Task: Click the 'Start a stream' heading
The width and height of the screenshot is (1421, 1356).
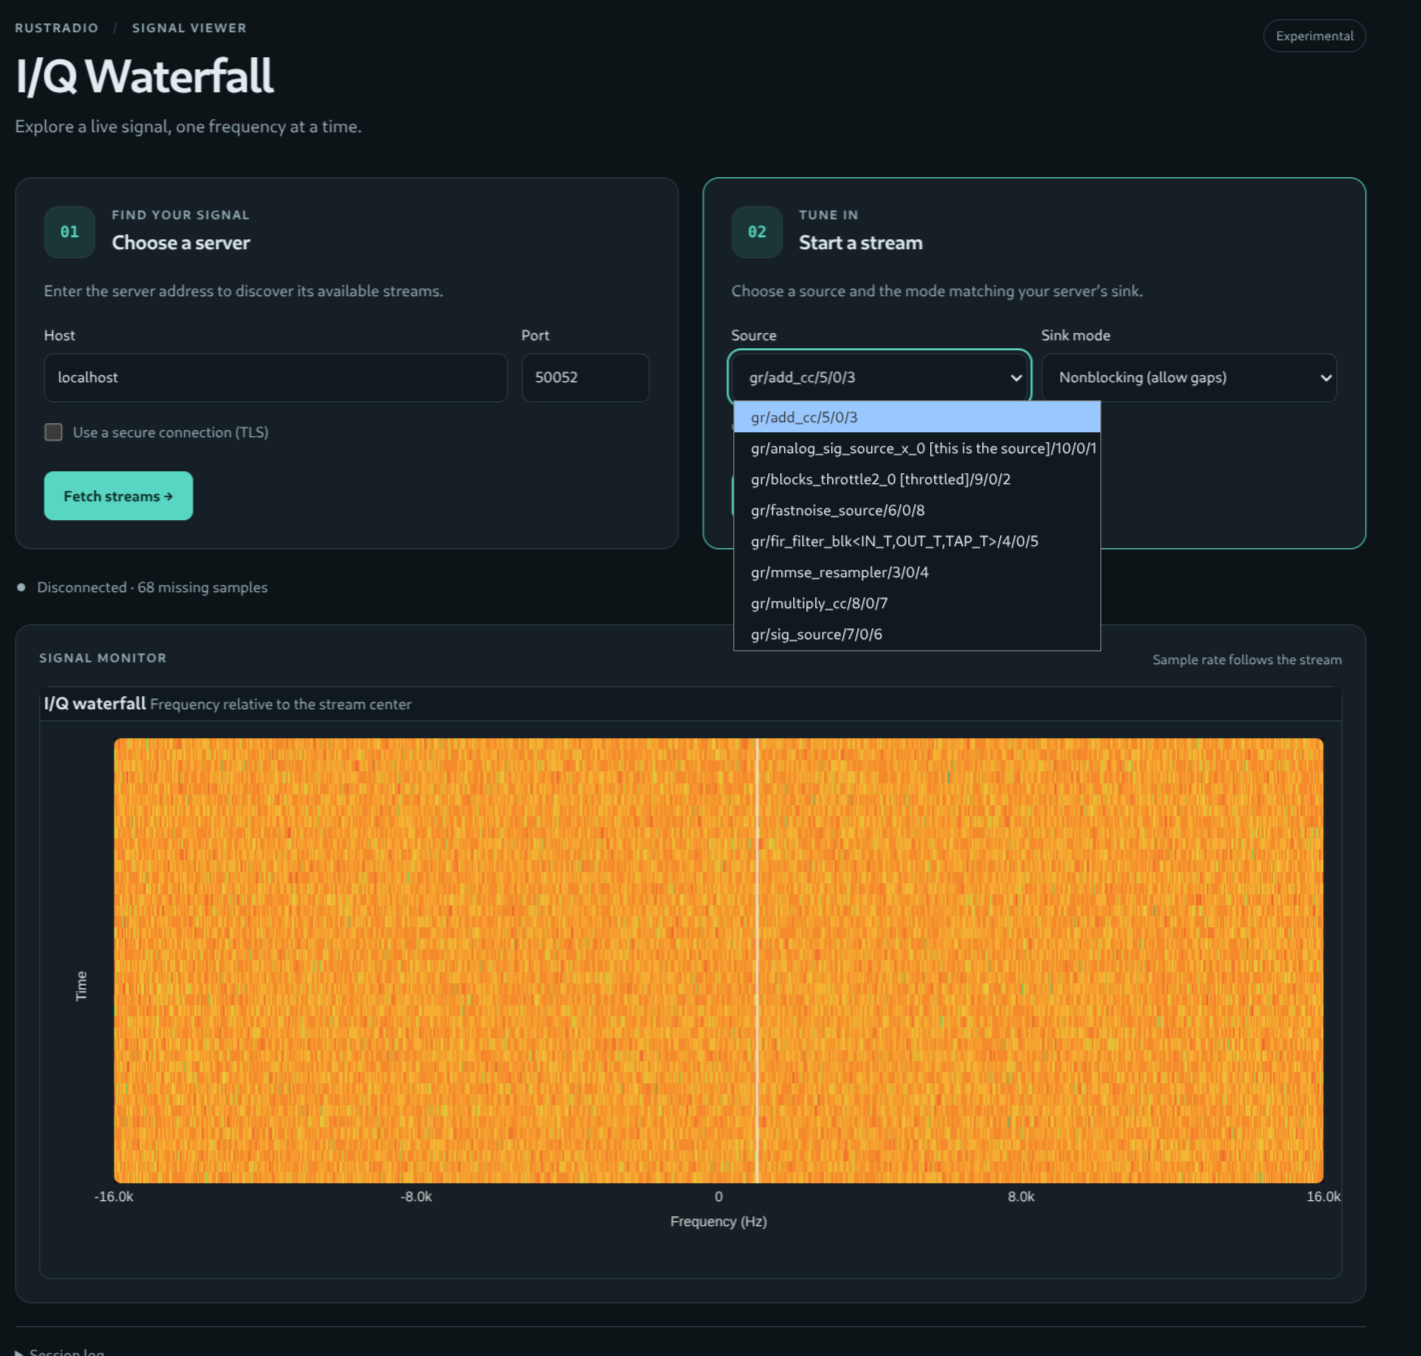Action: (x=860, y=243)
